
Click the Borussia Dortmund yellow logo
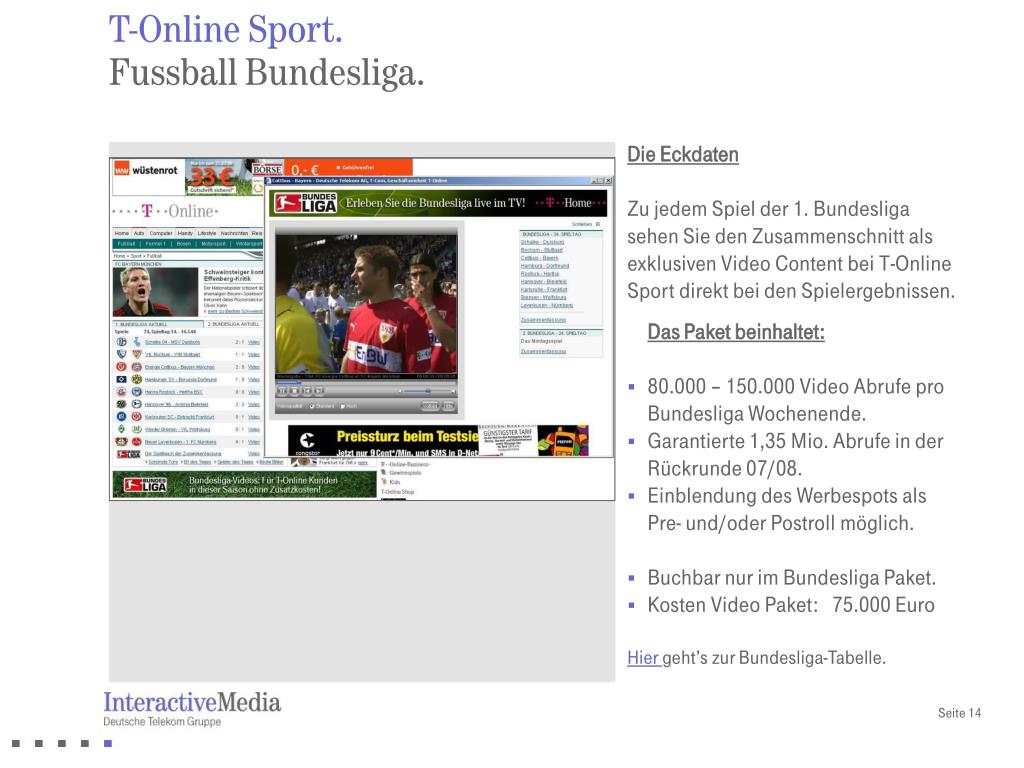136,379
